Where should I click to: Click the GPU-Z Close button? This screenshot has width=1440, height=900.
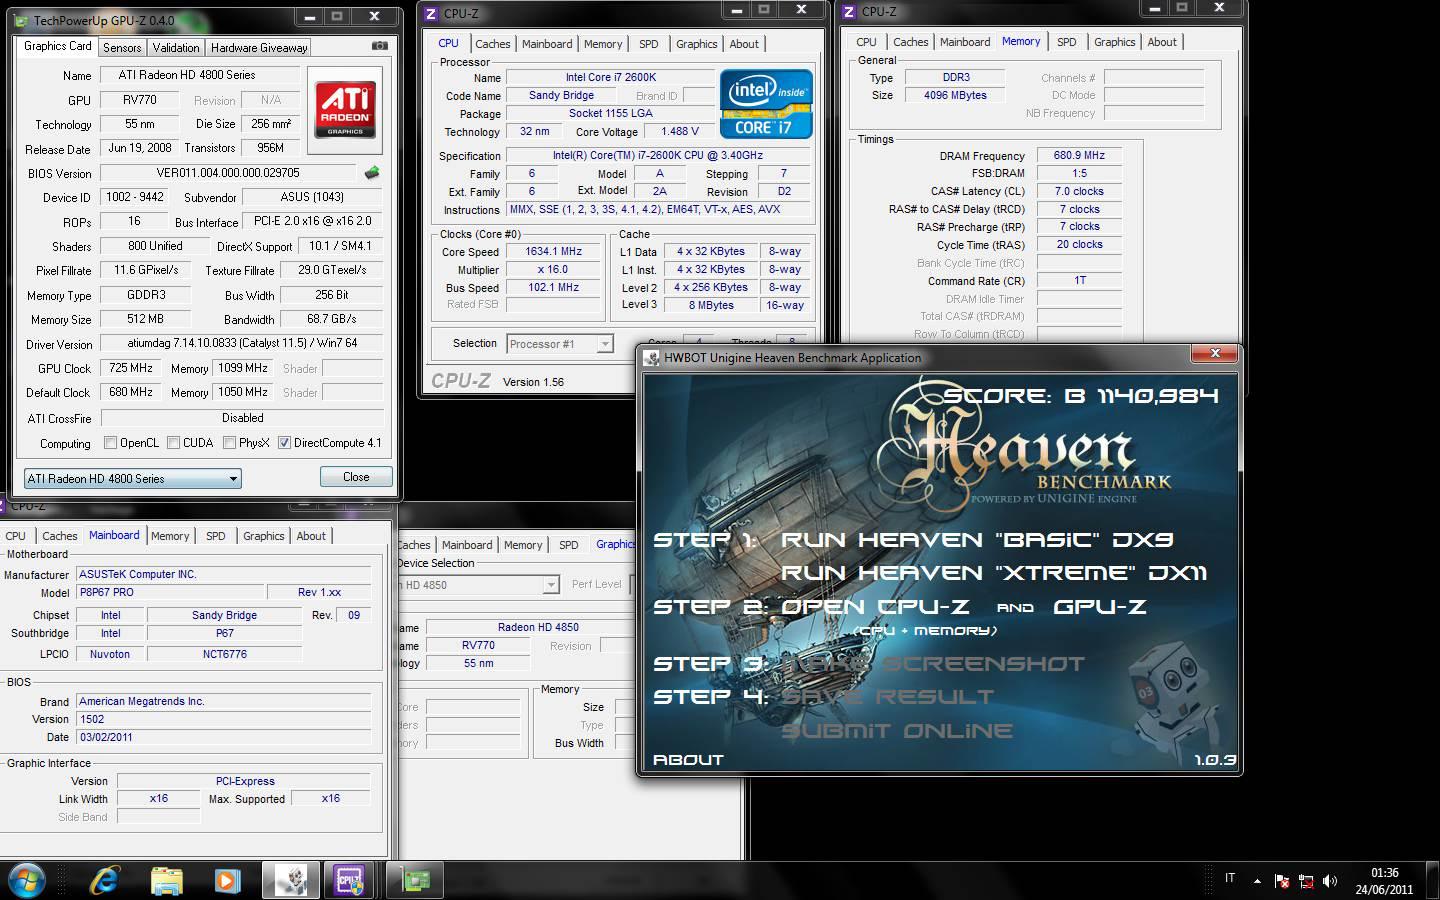click(356, 477)
